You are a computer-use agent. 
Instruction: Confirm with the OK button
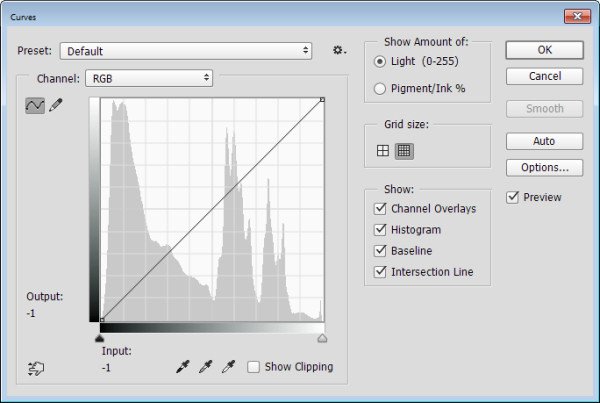pos(545,50)
